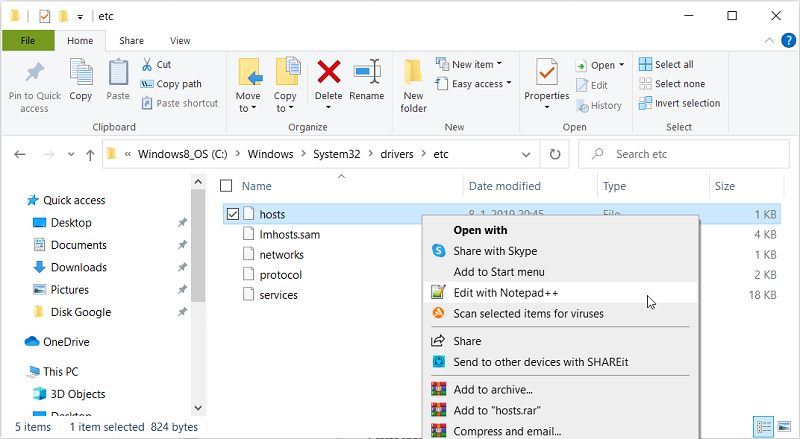
Task: Choose Compress and email...
Action: (x=560, y=431)
